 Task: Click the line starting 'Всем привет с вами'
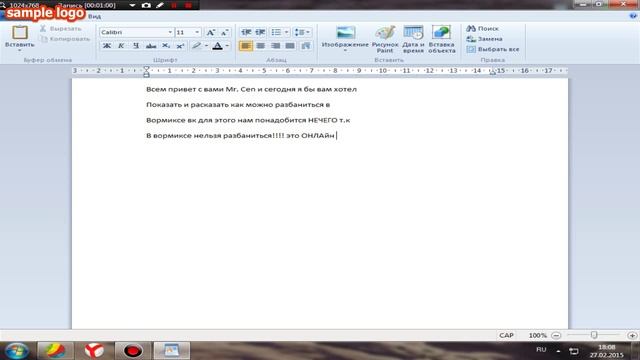251,89
